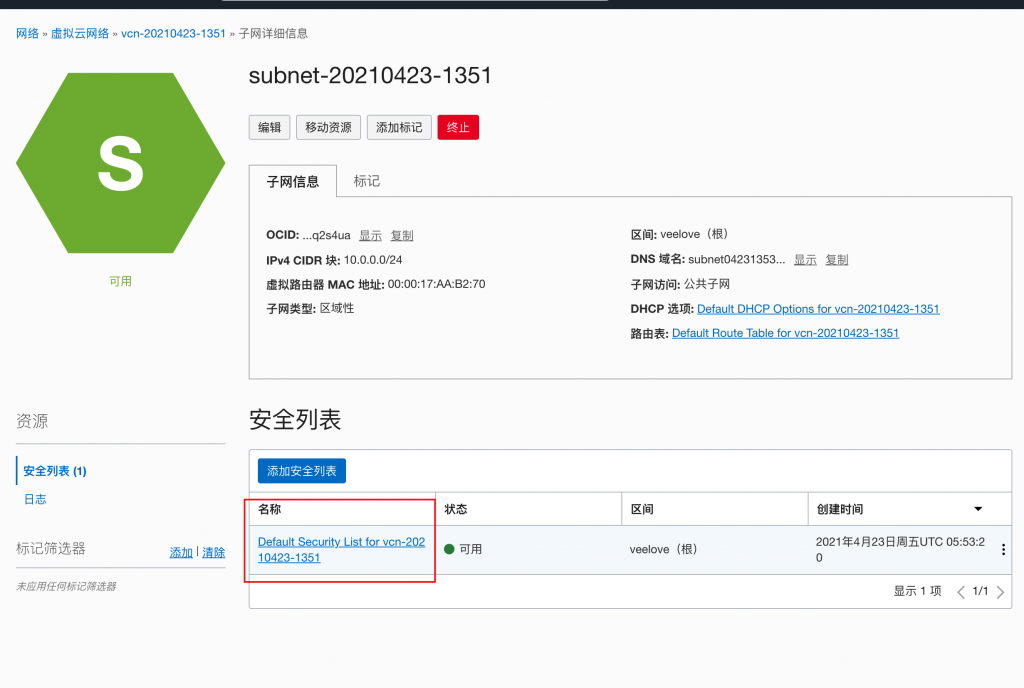1024x688 pixels.
Task: Sort by 创建时间 dropdown arrow
Action: pyautogui.click(x=978, y=509)
